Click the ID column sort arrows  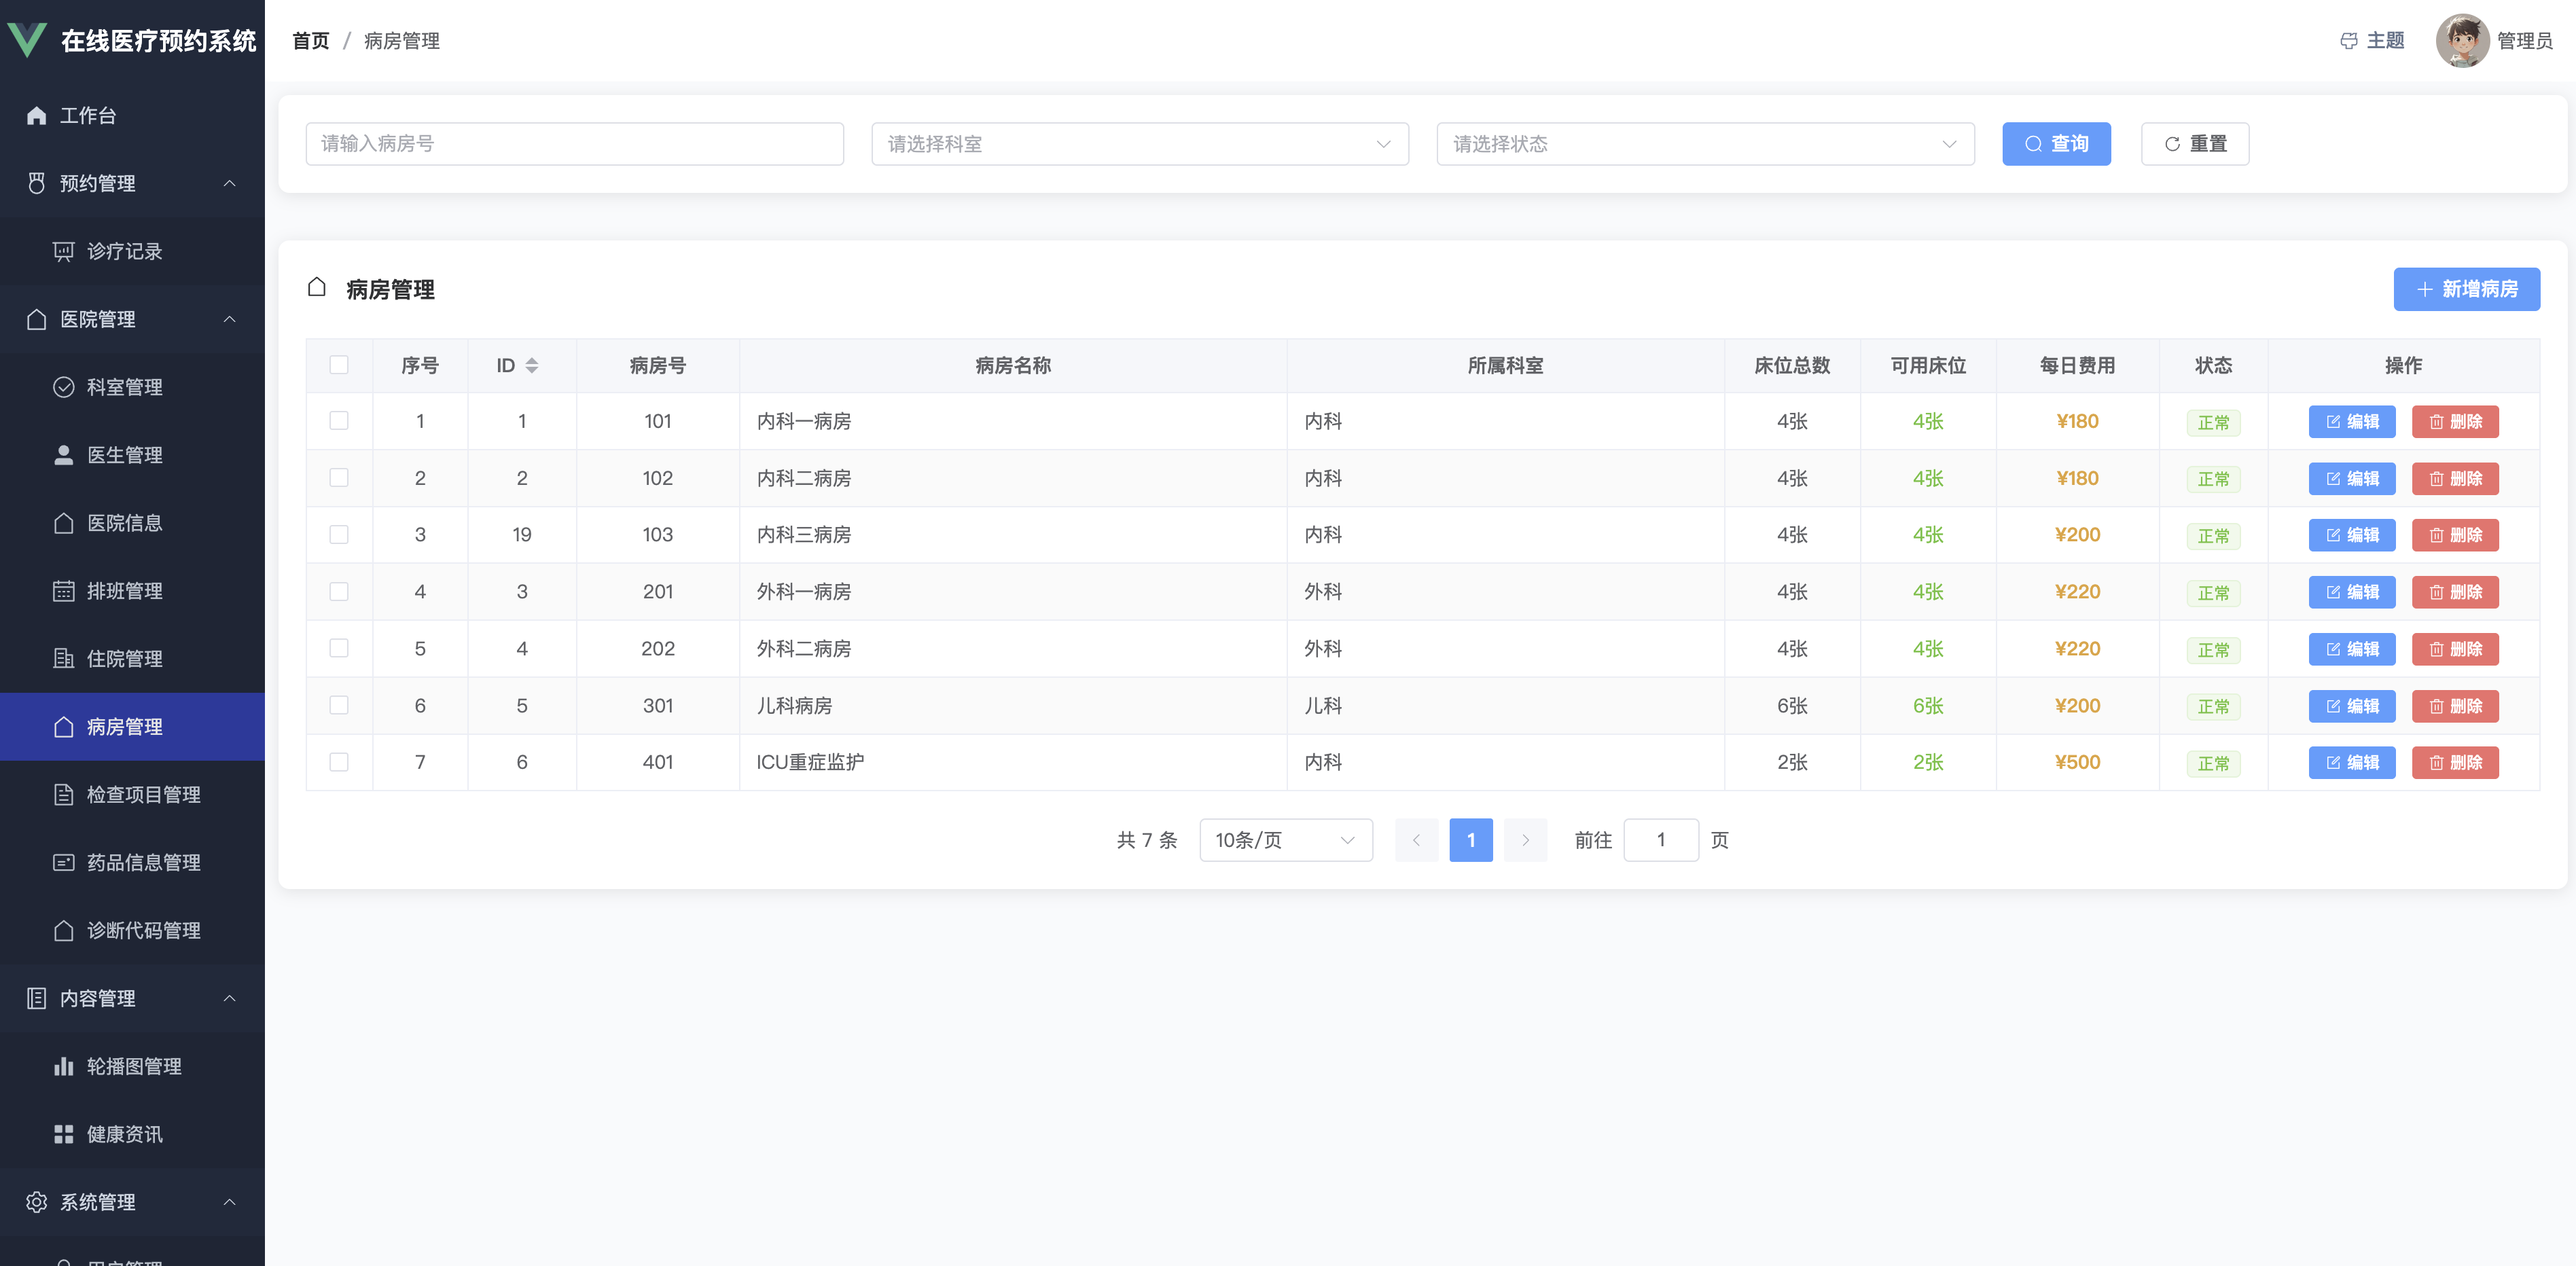point(531,366)
